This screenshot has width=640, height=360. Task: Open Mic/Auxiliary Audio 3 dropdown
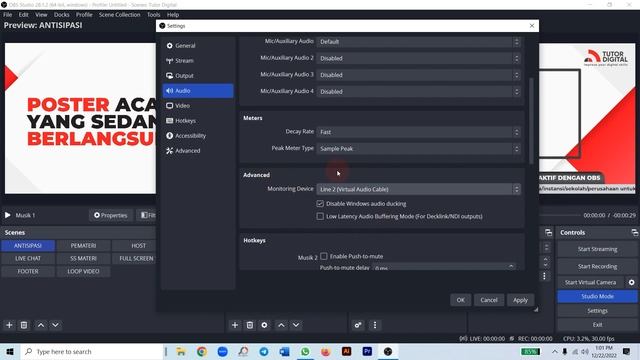[418, 75]
